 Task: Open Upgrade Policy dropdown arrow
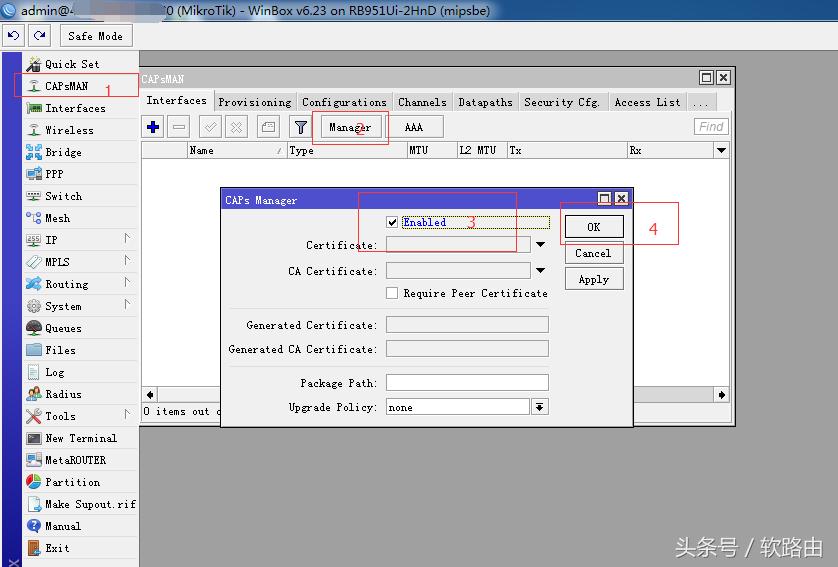[540, 407]
